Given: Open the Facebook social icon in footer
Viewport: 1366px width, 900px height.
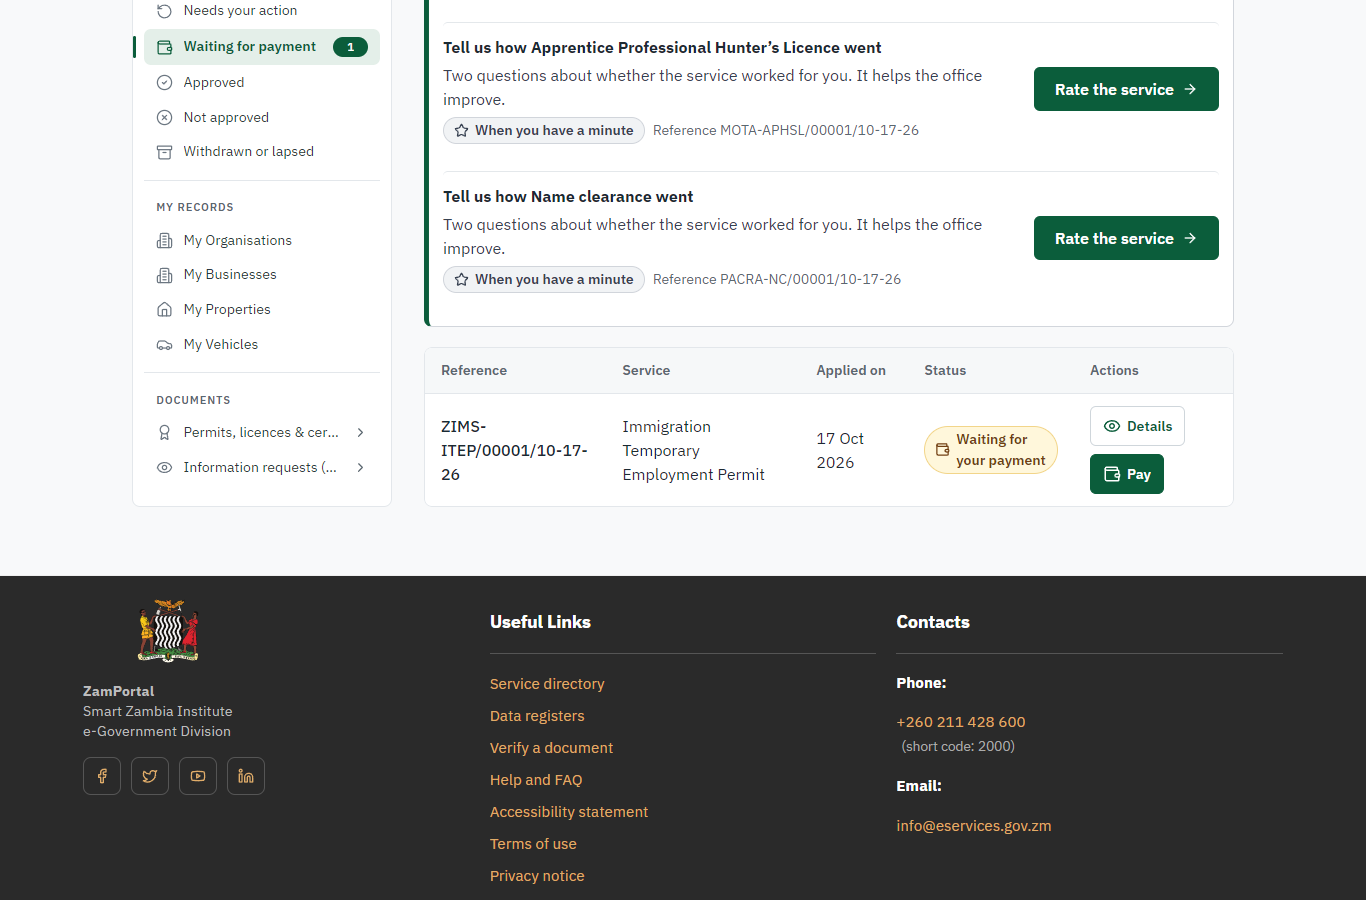Looking at the screenshot, I should (102, 776).
